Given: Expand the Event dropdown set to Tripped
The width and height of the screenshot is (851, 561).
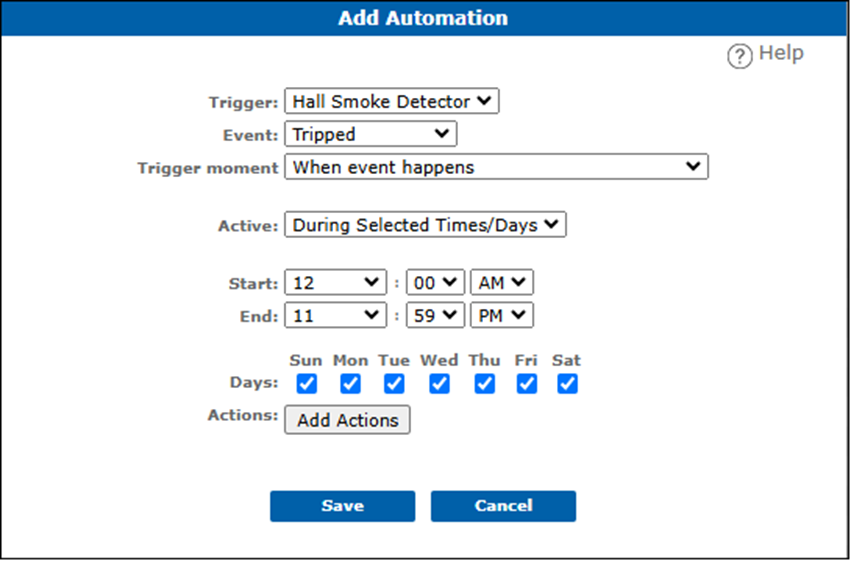Looking at the screenshot, I should pos(371,134).
